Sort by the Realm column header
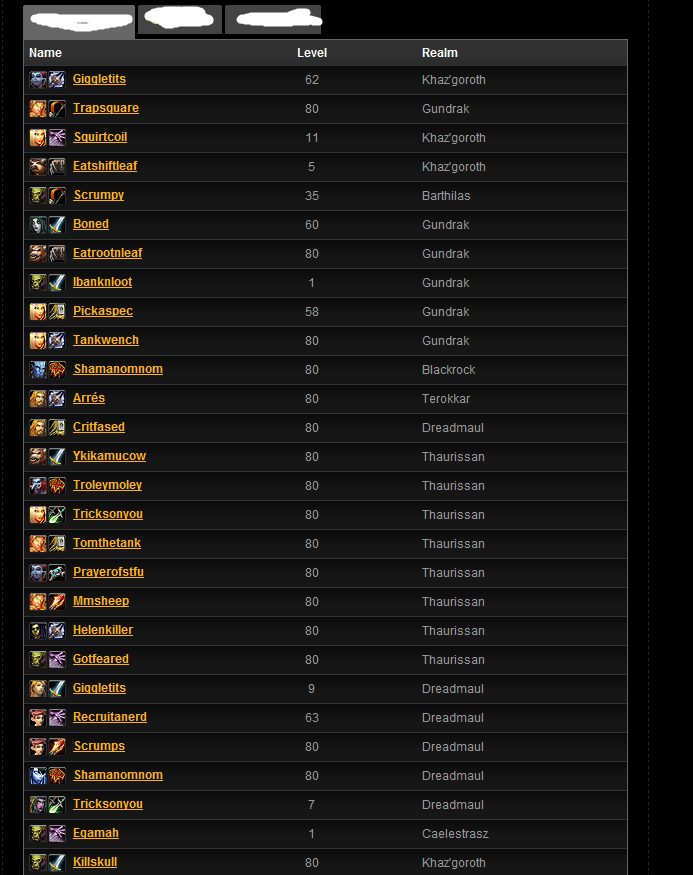The height and width of the screenshot is (875, 693). click(x=440, y=53)
